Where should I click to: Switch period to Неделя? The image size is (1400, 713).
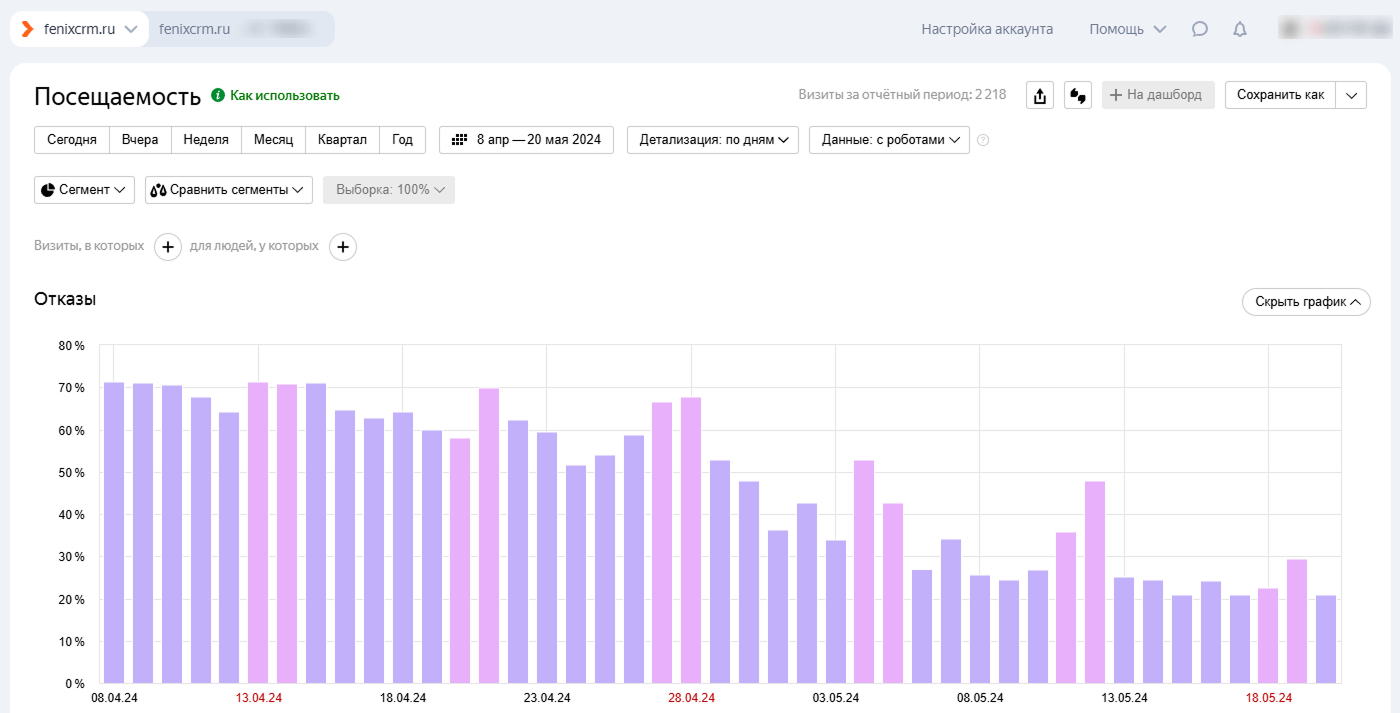click(x=206, y=140)
